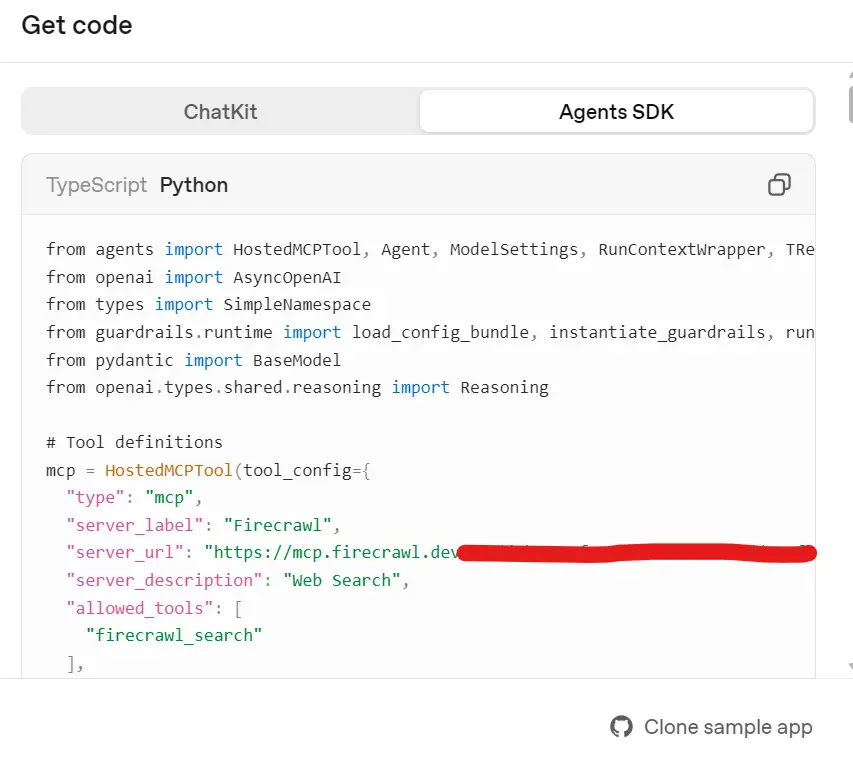853x766 pixels.
Task: Click the copy code icon
Action: point(778,185)
